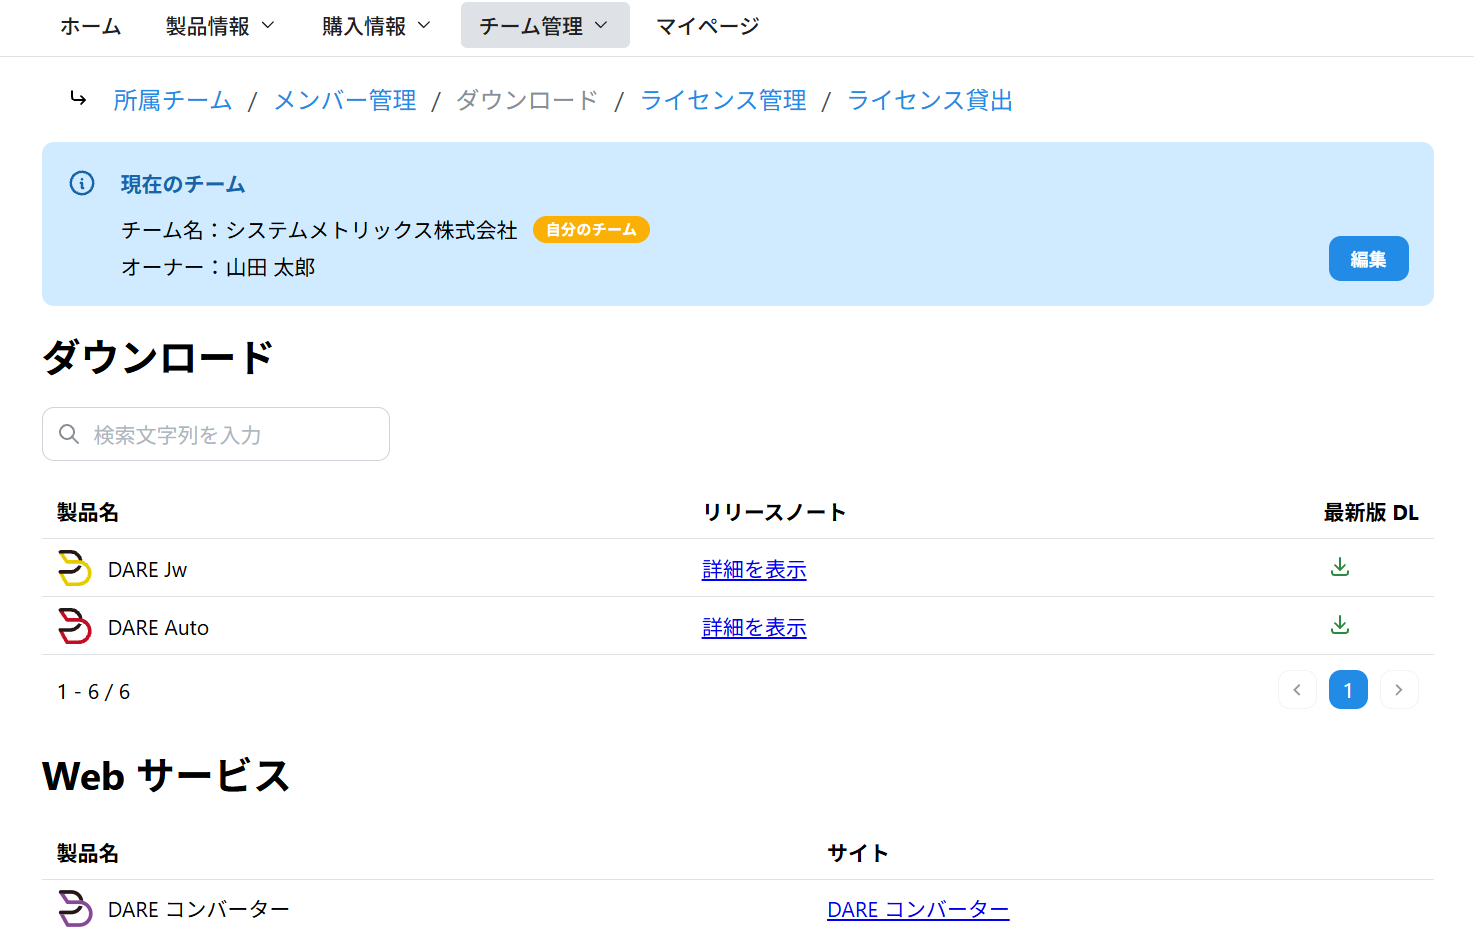This screenshot has width=1474, height=949.
Task: Open the DARE コンバーター site link
Action: pyautogui.click(x=918, y=909)
